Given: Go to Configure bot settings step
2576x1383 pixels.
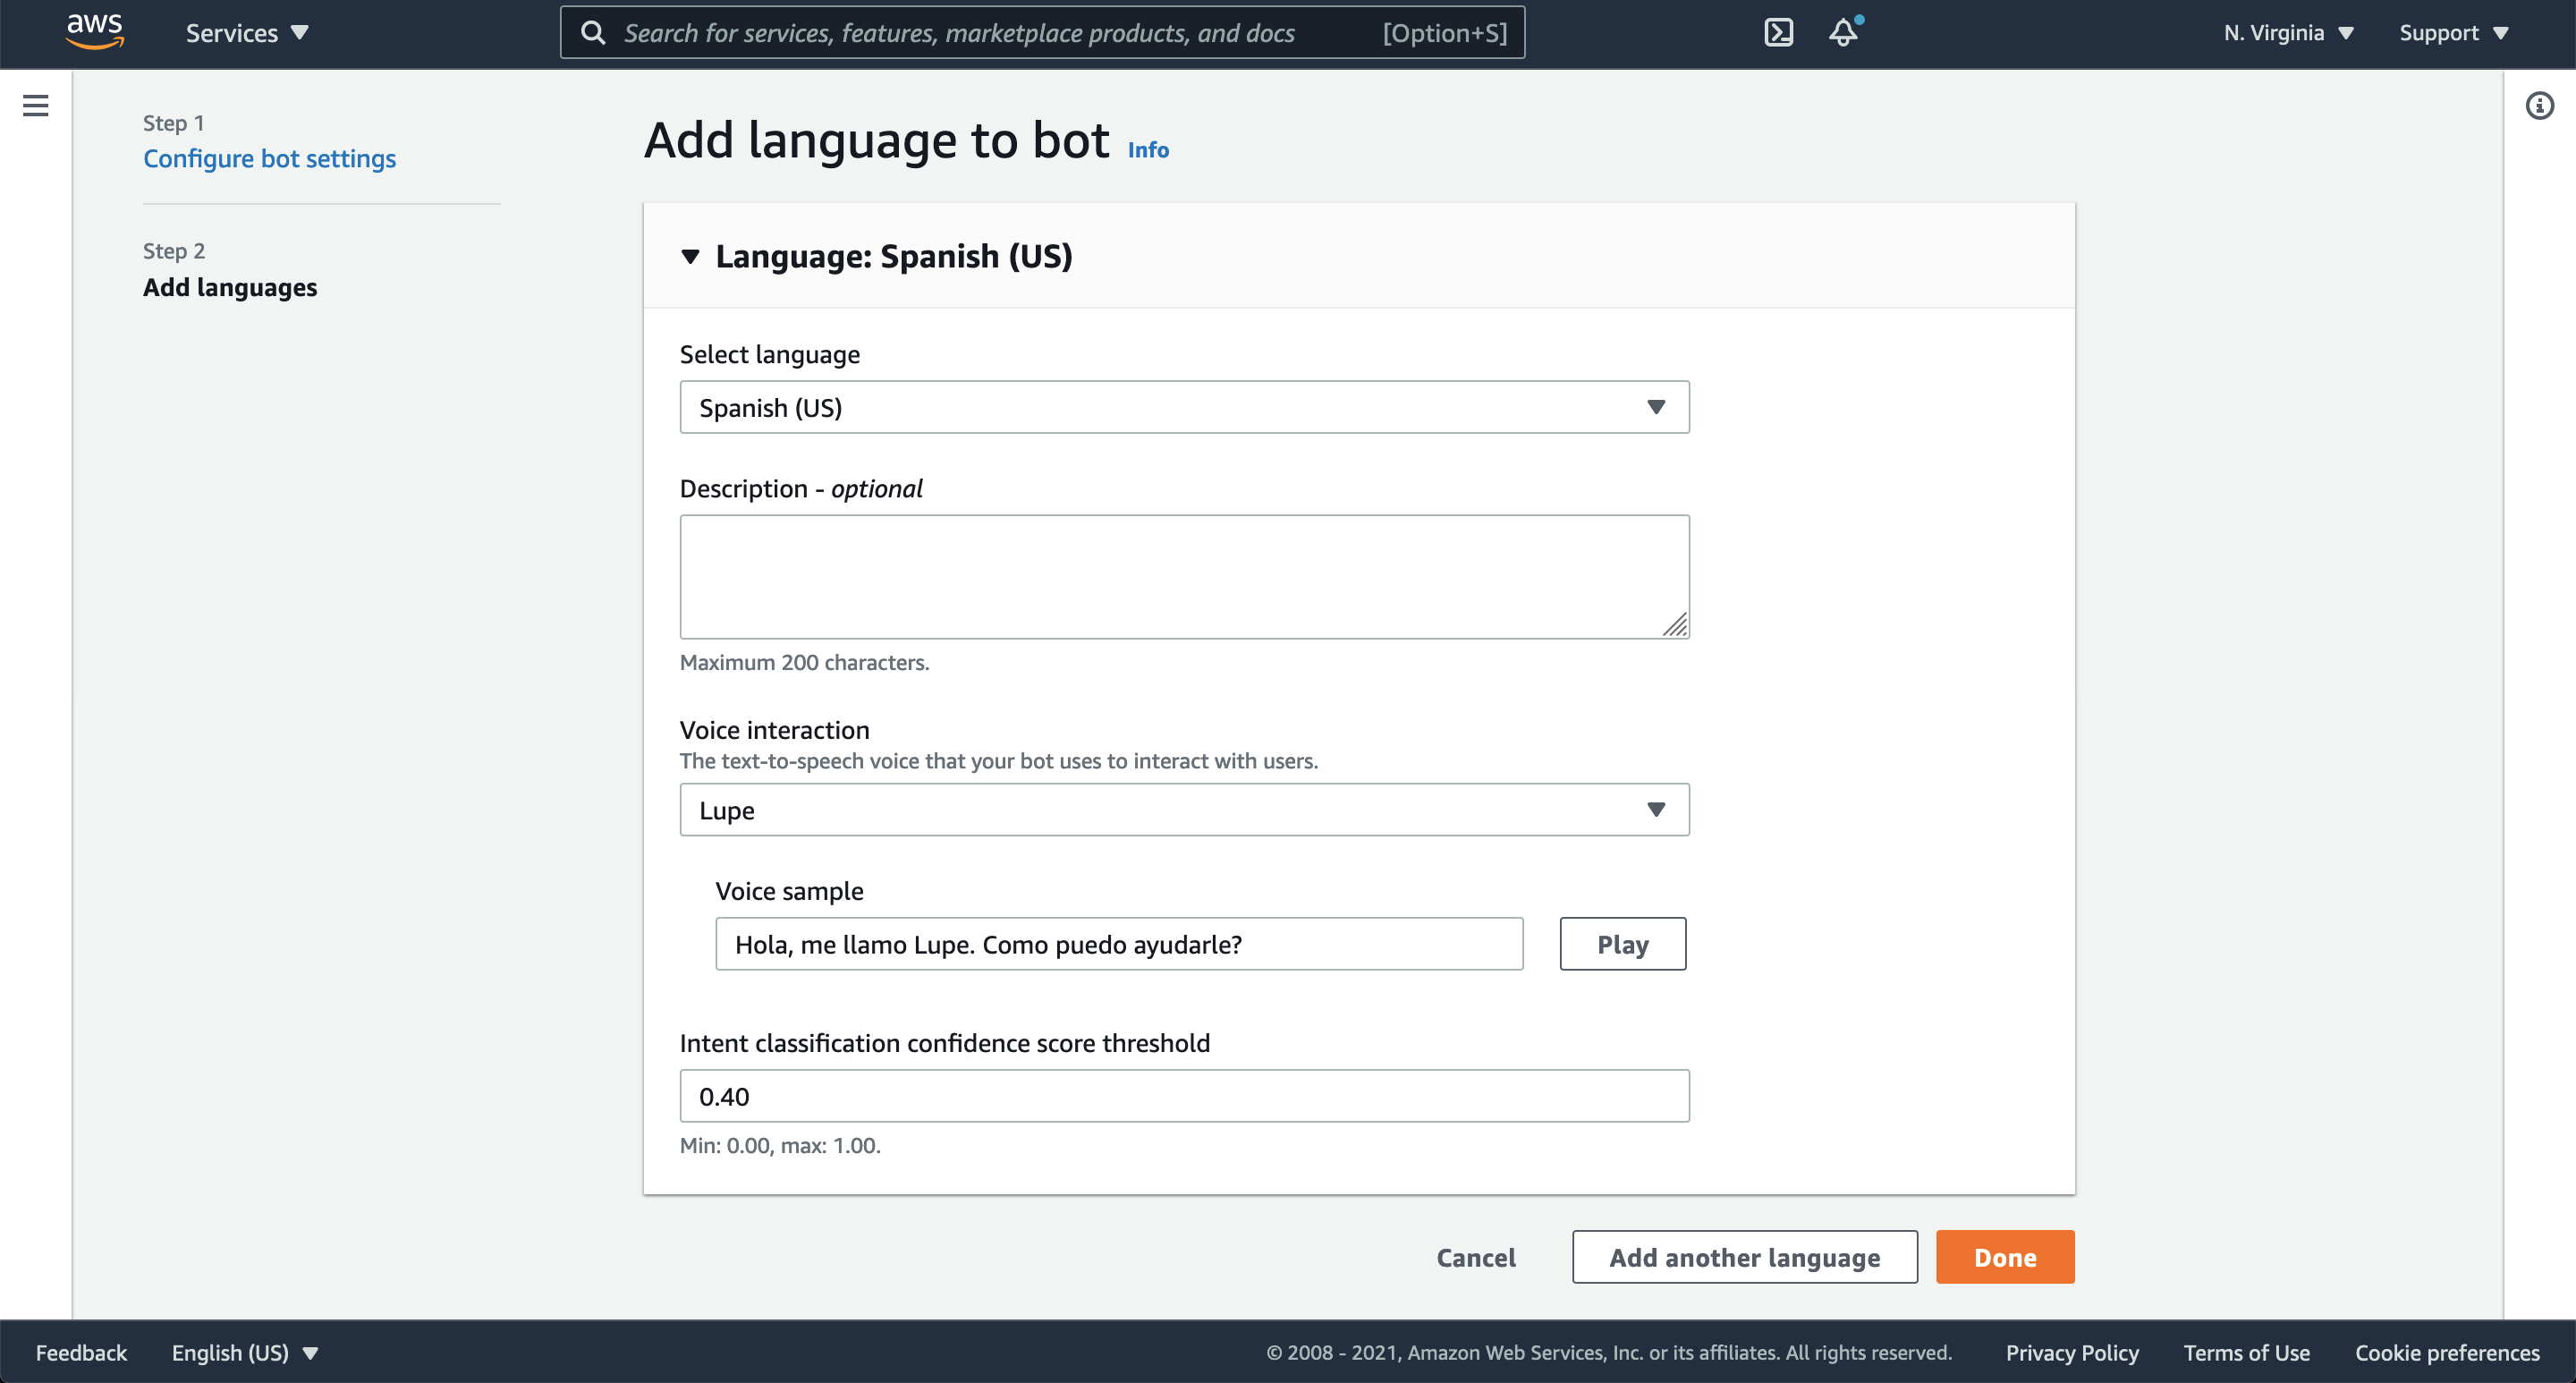Looking at the screenshot, I should [269, 158].
